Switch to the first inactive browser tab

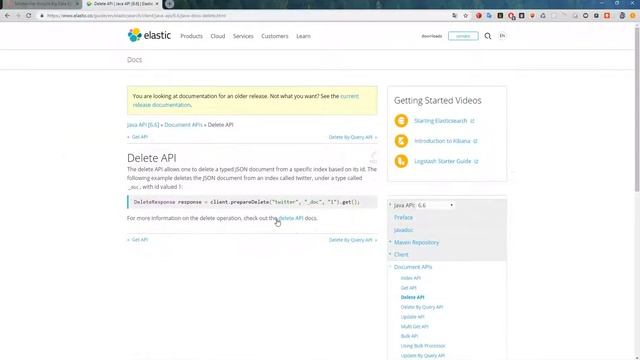[x=41, y=4]
